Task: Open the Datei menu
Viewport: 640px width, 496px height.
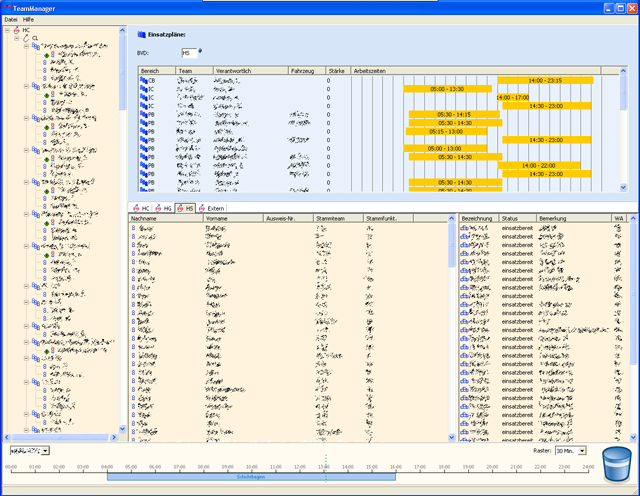Action: [11, 20]
